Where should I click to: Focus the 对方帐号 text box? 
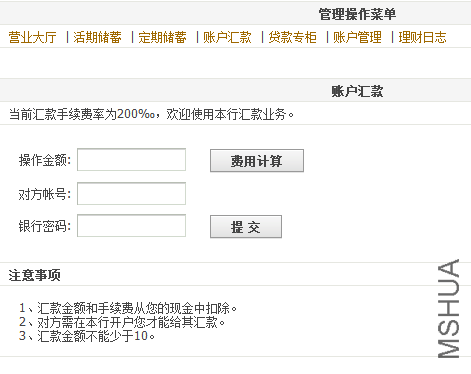131,193
